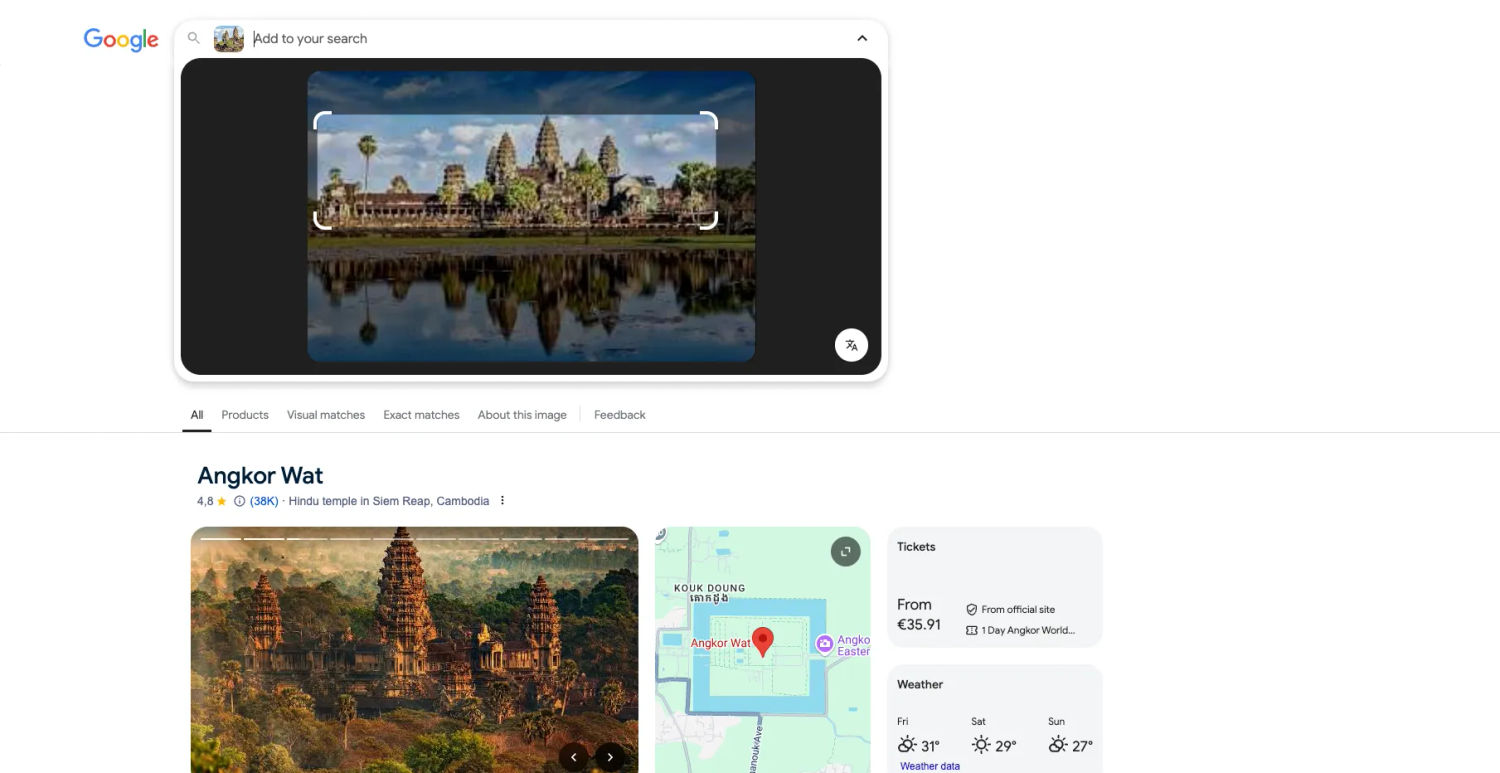Click the red Angkor Wat map pin

coord(763,641)
